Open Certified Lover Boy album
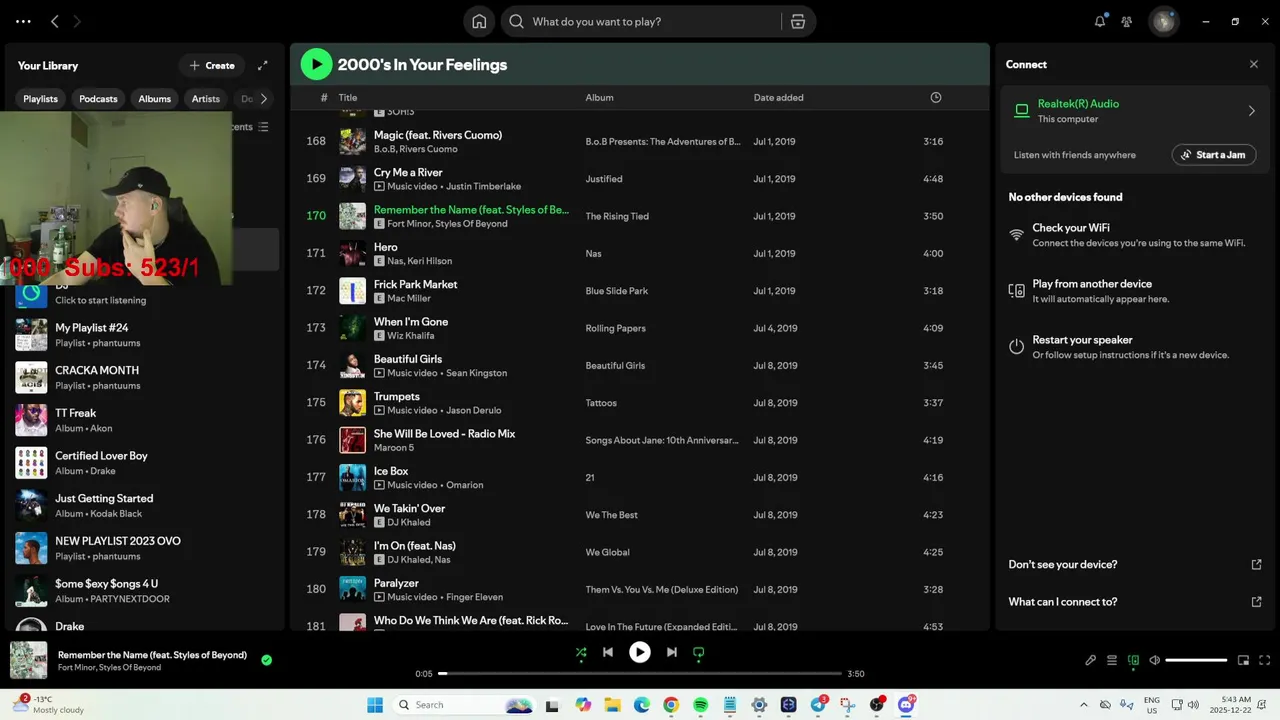 click(x=146, y=463)
